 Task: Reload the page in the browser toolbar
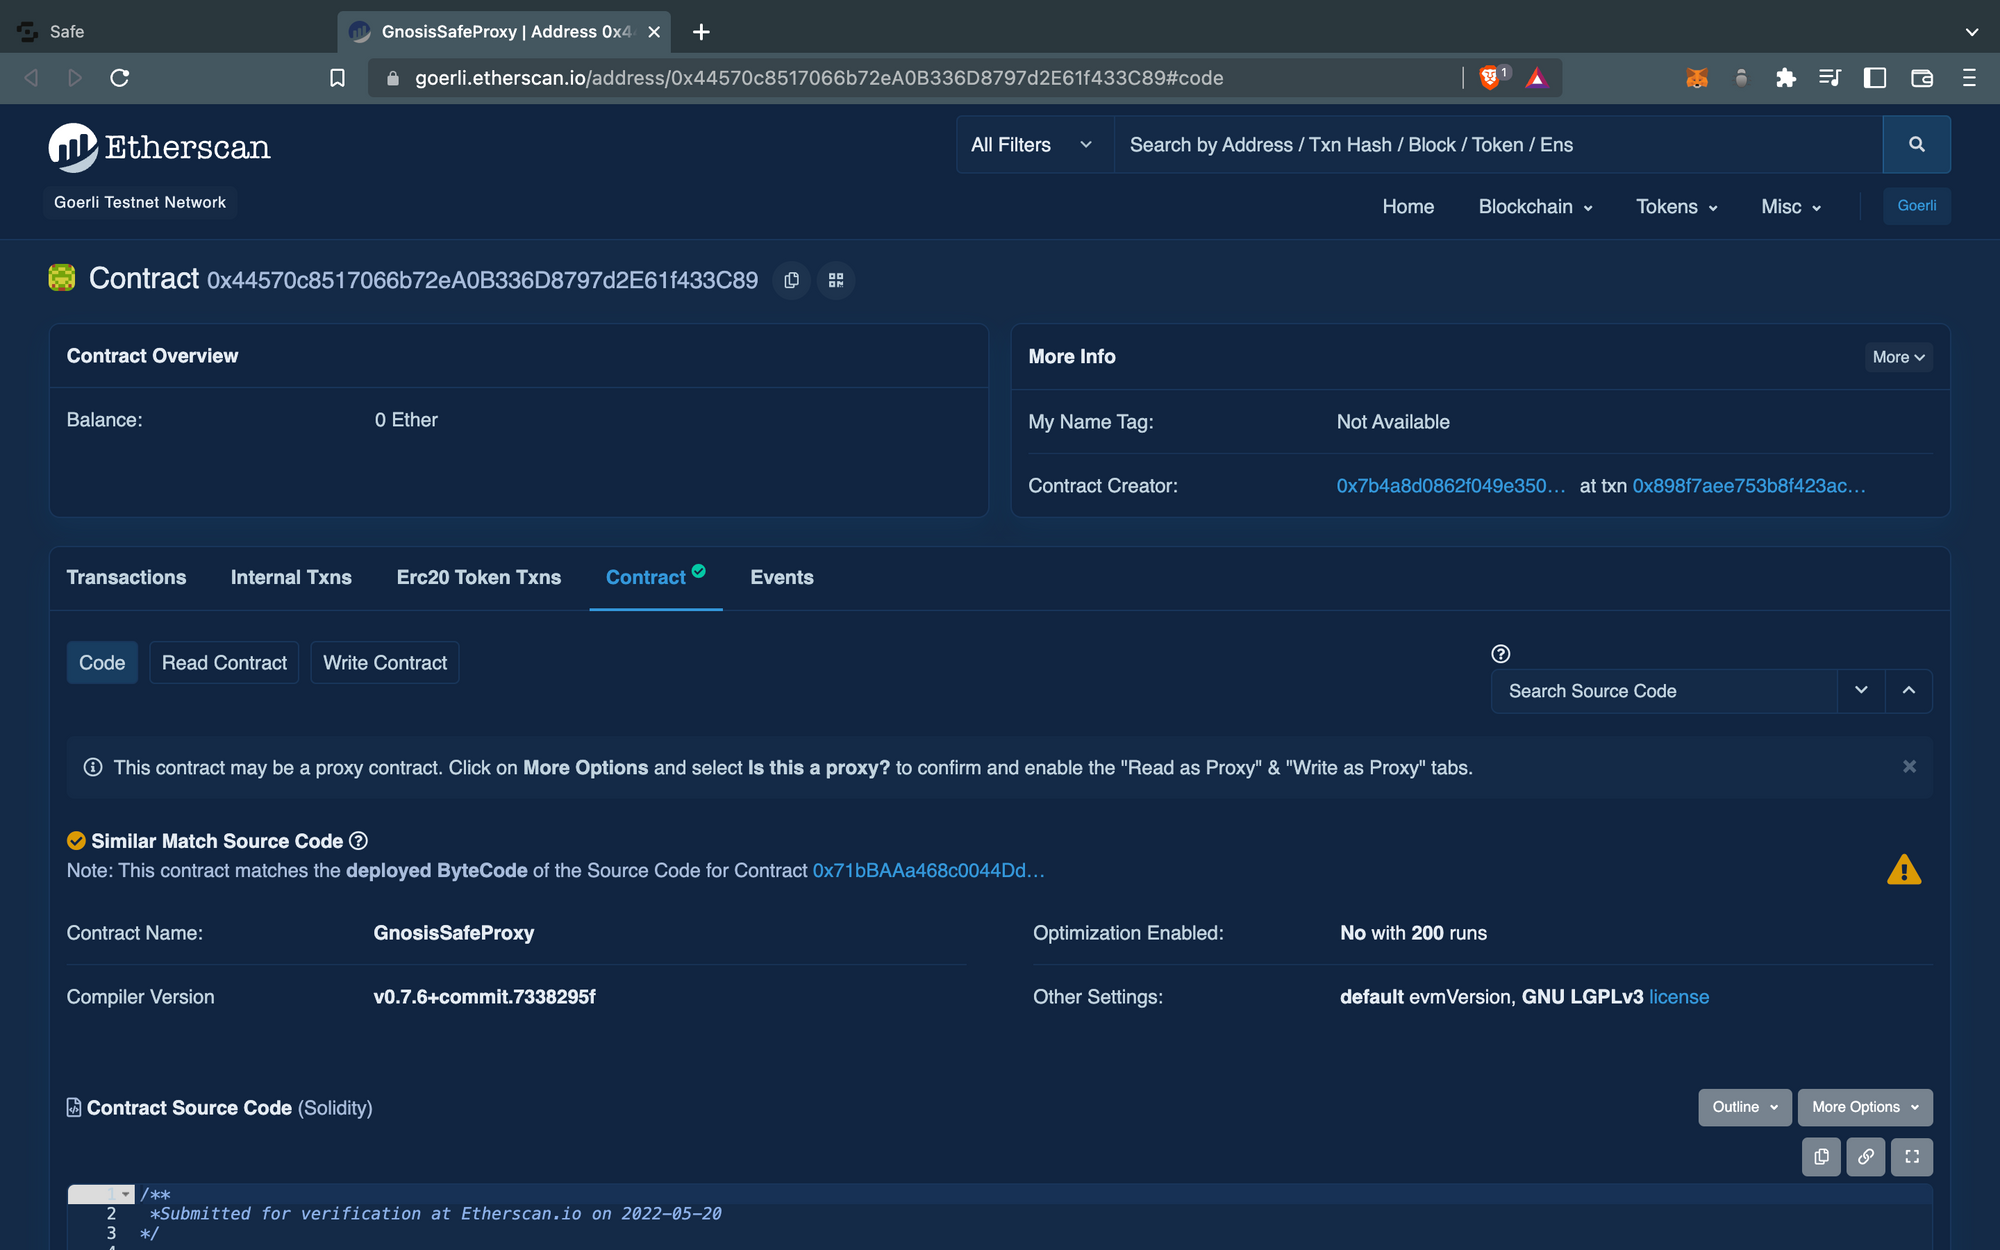(x=120, y=78)
